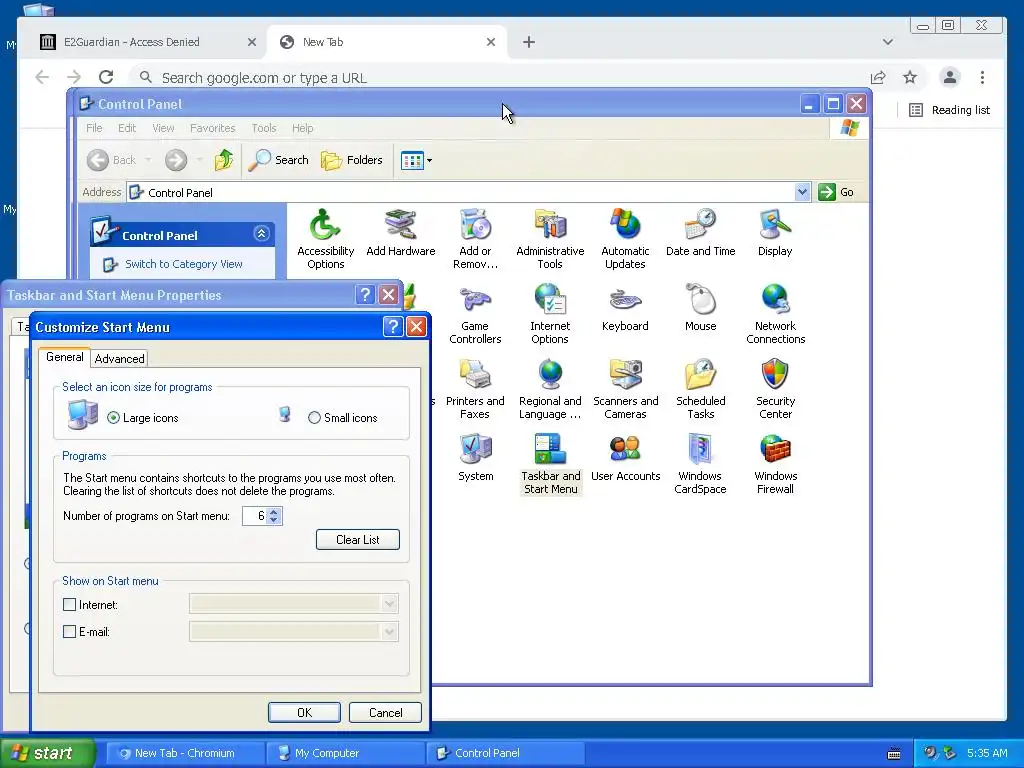Open the Tools menu in Control Panel
This screenshot has width=1024, height=768.
pyautogui.click(x=264, y=128)
